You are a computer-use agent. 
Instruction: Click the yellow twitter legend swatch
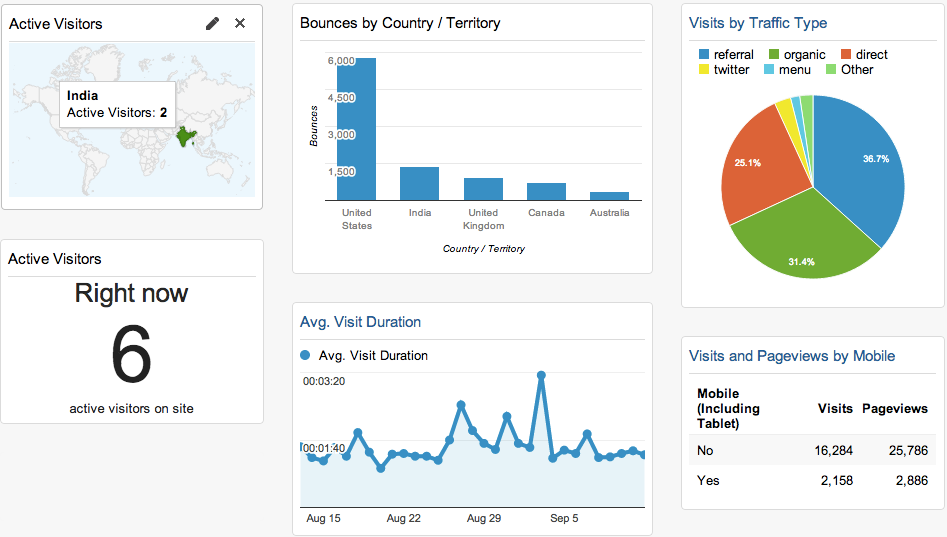point(704,69)
